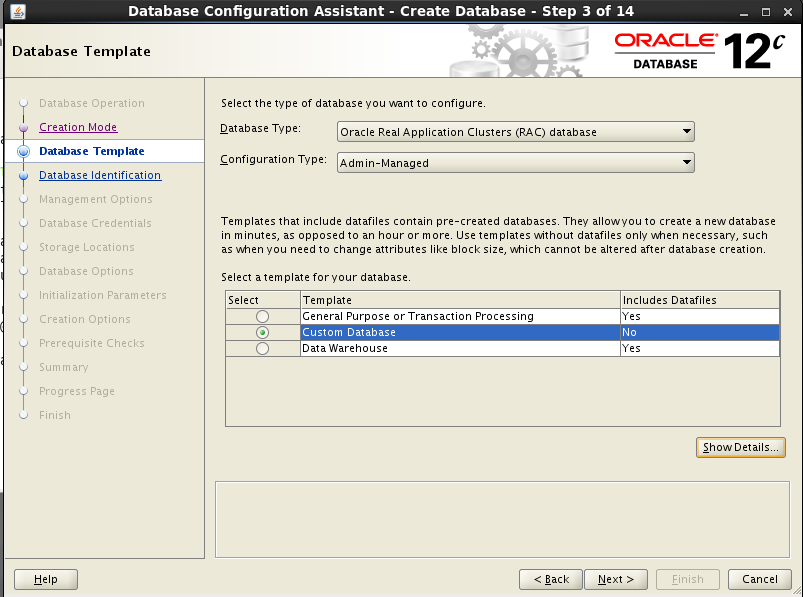
Task: Select the Custom Database radio button
Action: (x=262, y=332)
